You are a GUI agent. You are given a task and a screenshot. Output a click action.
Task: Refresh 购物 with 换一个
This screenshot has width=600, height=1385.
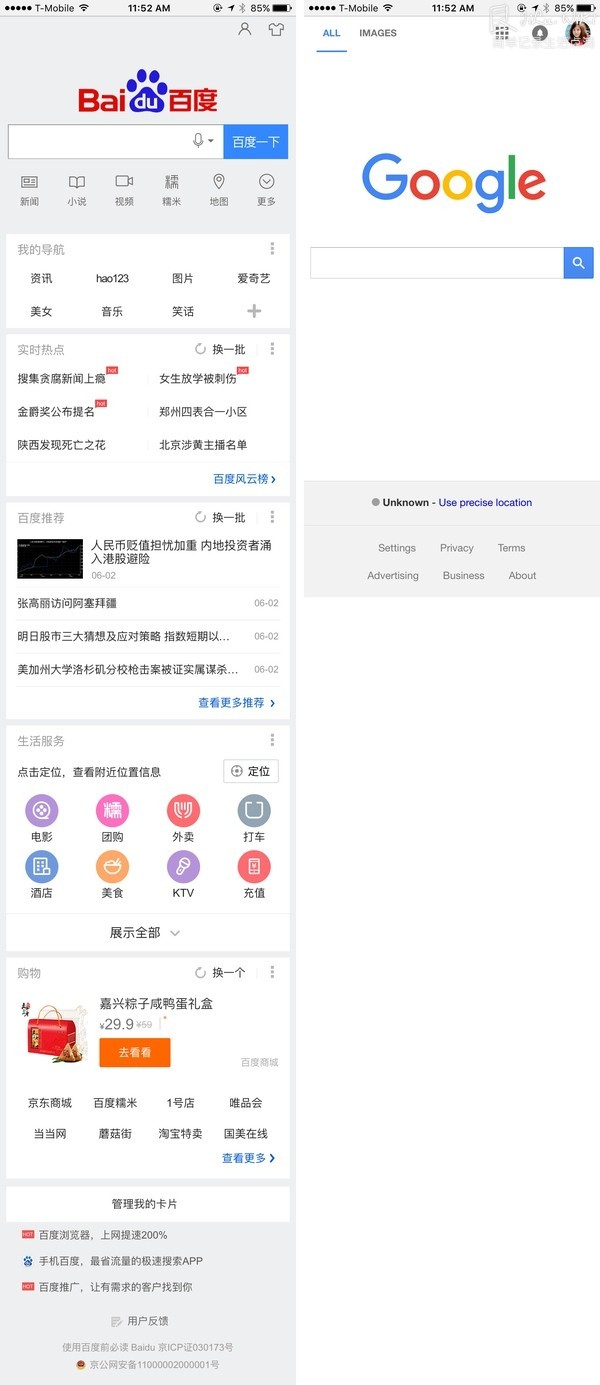tap(220, 972)
